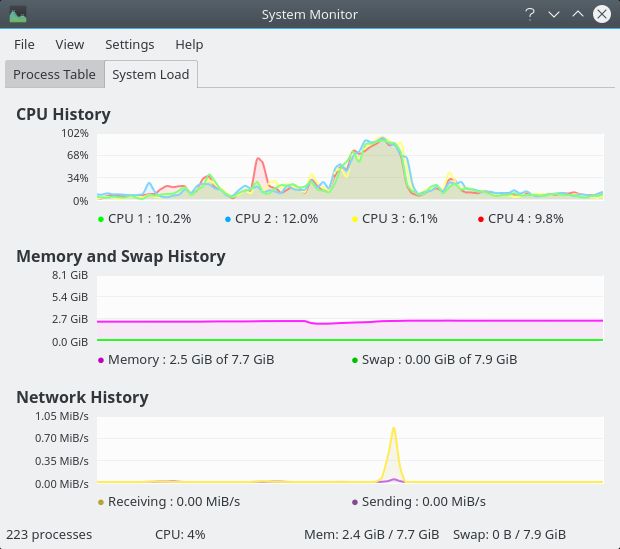Screen dimensions: 620x549
Task: Click the magenta Memory legend dot
Action: point(101,360)
